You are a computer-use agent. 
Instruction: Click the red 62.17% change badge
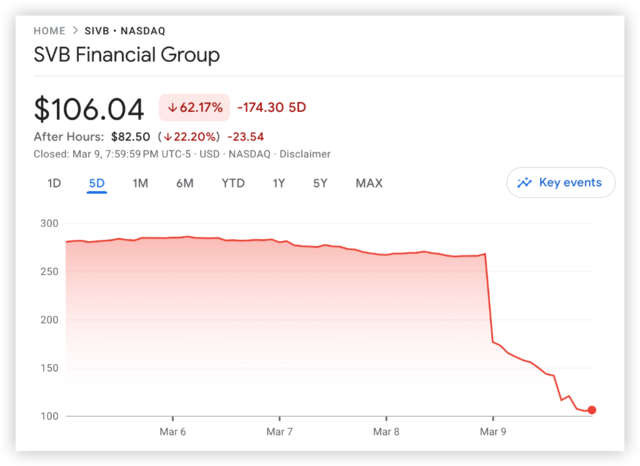tap(194, 107)
